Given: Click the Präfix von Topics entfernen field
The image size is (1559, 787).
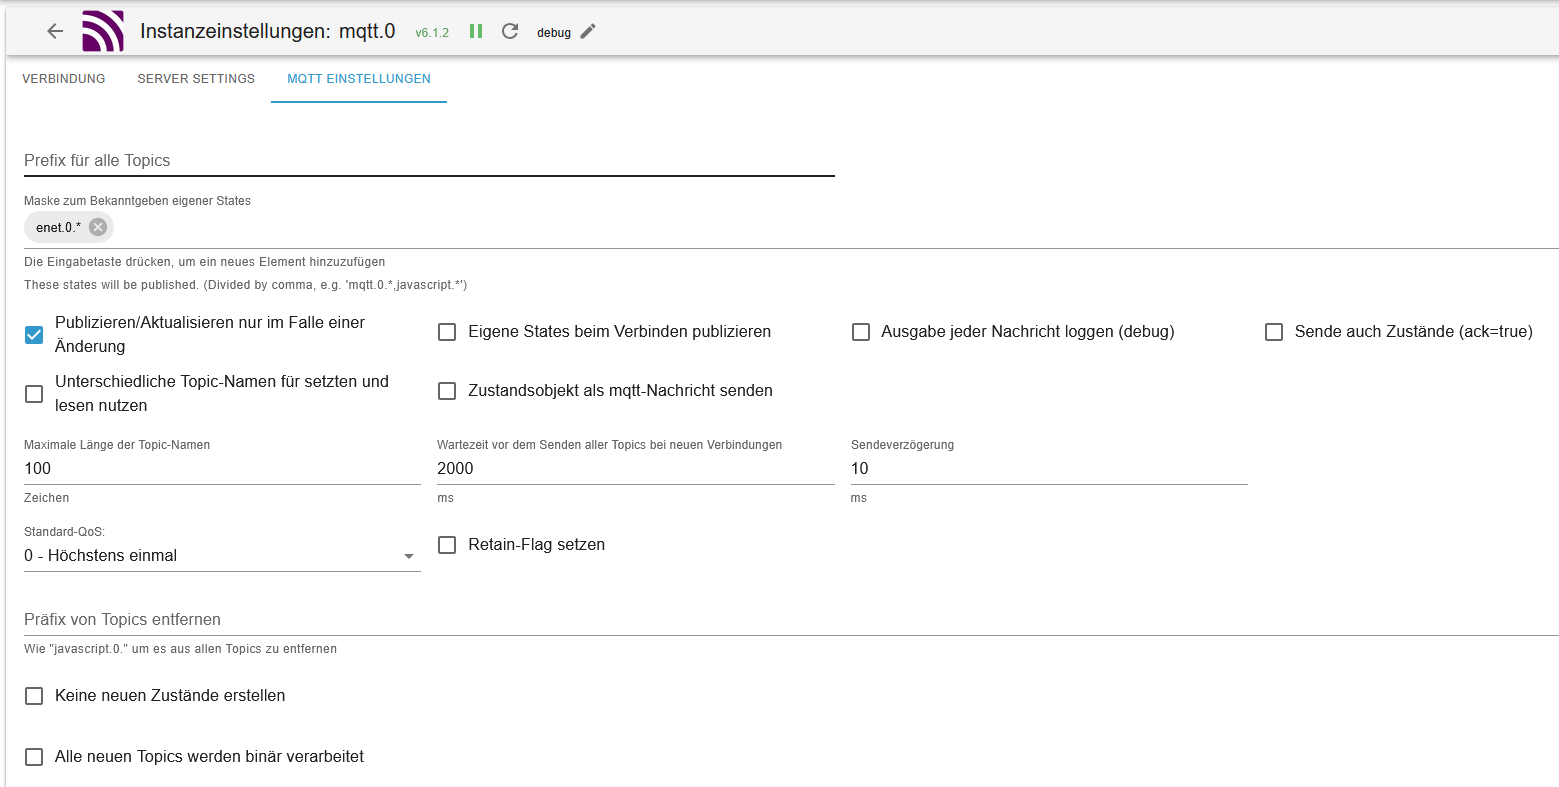Looking at the screenshot, I should pos(790,620).
